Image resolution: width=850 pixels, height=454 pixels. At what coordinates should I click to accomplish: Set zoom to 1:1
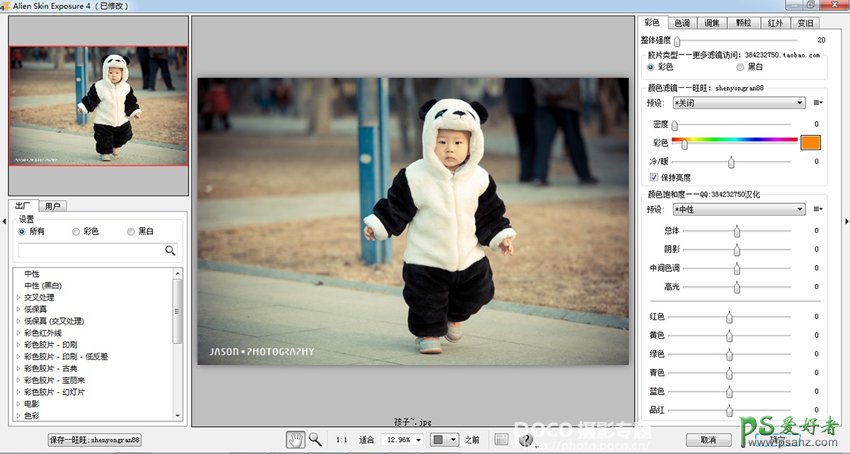(x=342, y=440)
